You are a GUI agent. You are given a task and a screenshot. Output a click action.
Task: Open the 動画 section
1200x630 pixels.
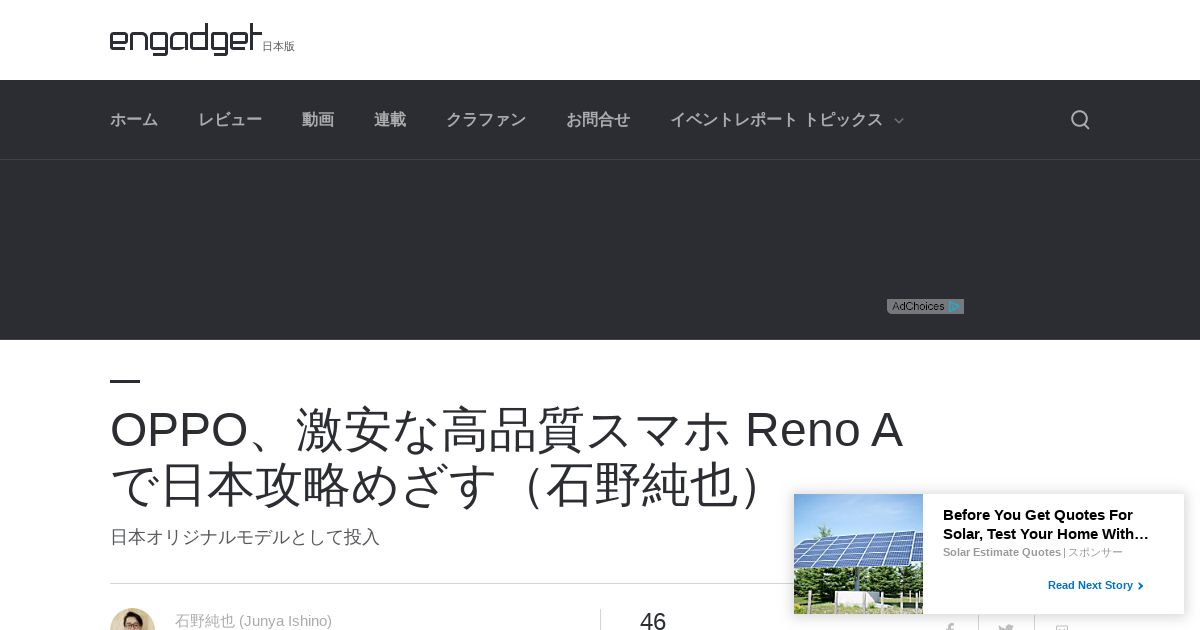pyautogui.click(x=318, y=120)
